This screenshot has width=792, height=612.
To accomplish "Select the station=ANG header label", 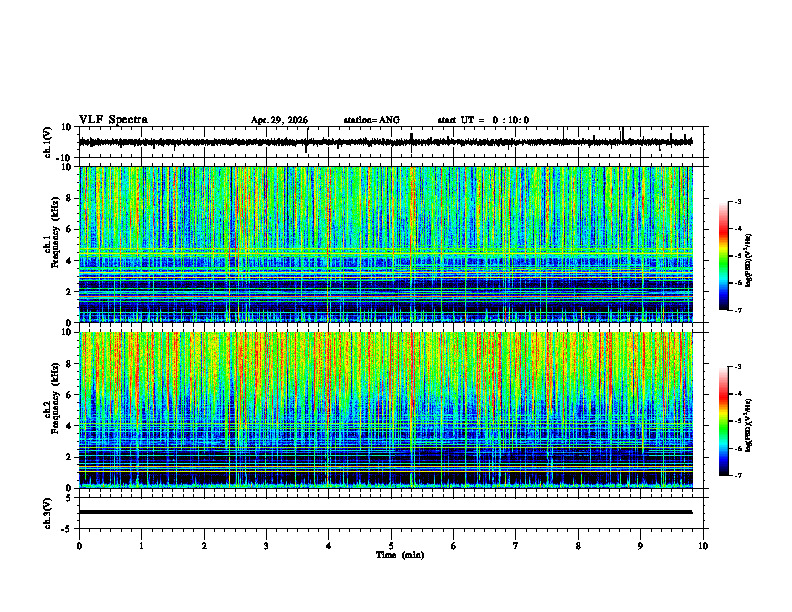I will point(372,120).
